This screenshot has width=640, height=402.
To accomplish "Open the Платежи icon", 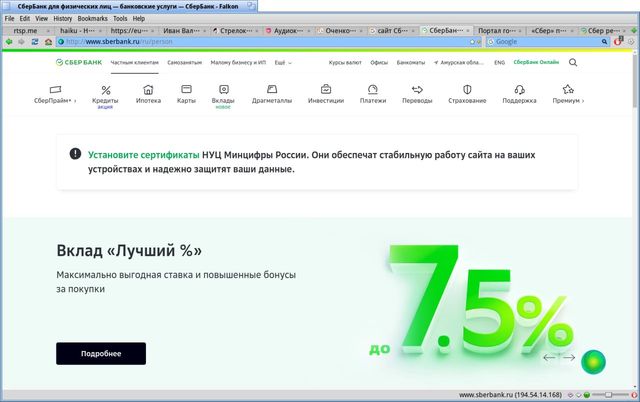I will tap(373, 89).
